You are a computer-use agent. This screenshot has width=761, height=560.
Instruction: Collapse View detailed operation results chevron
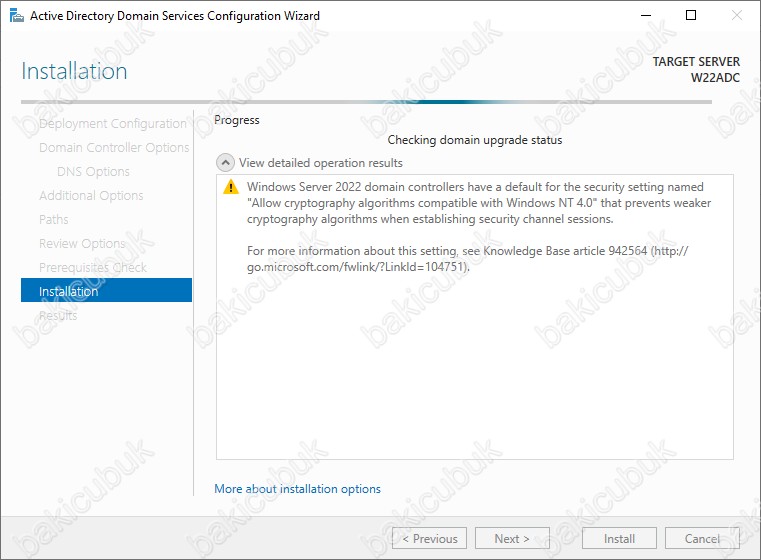(x=225, y=163)
